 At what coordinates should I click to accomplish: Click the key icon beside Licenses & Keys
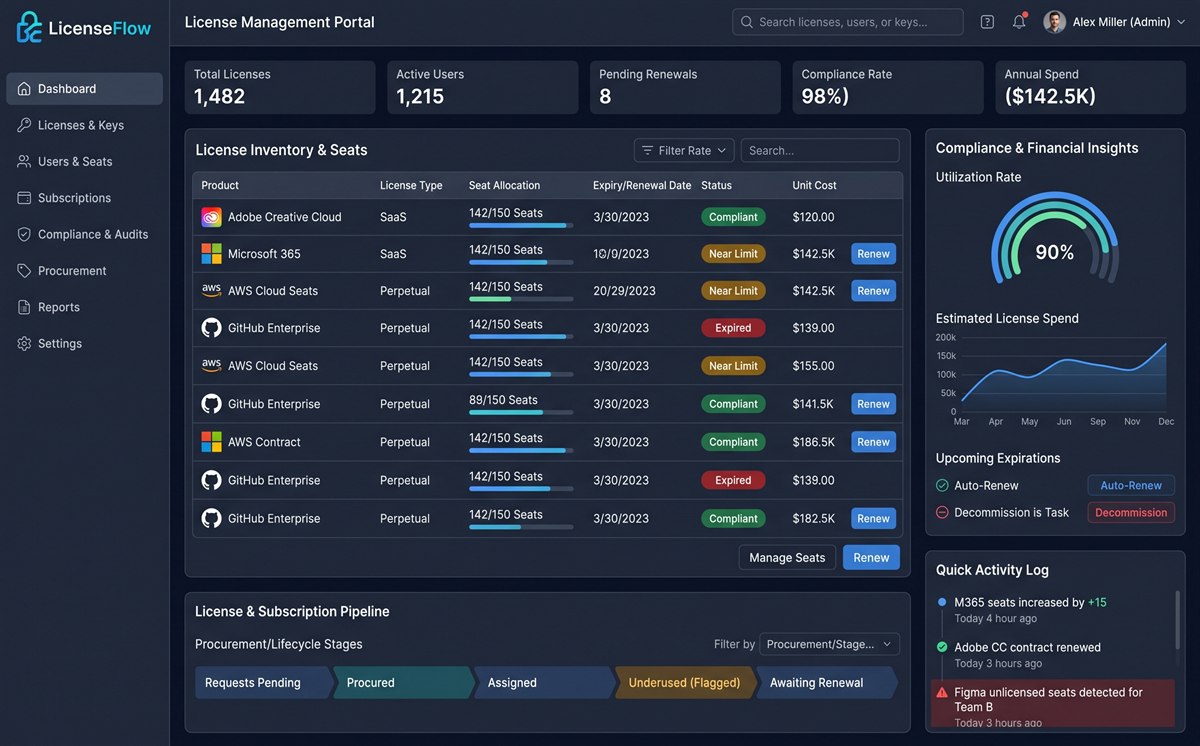click(x=24, y=125)
